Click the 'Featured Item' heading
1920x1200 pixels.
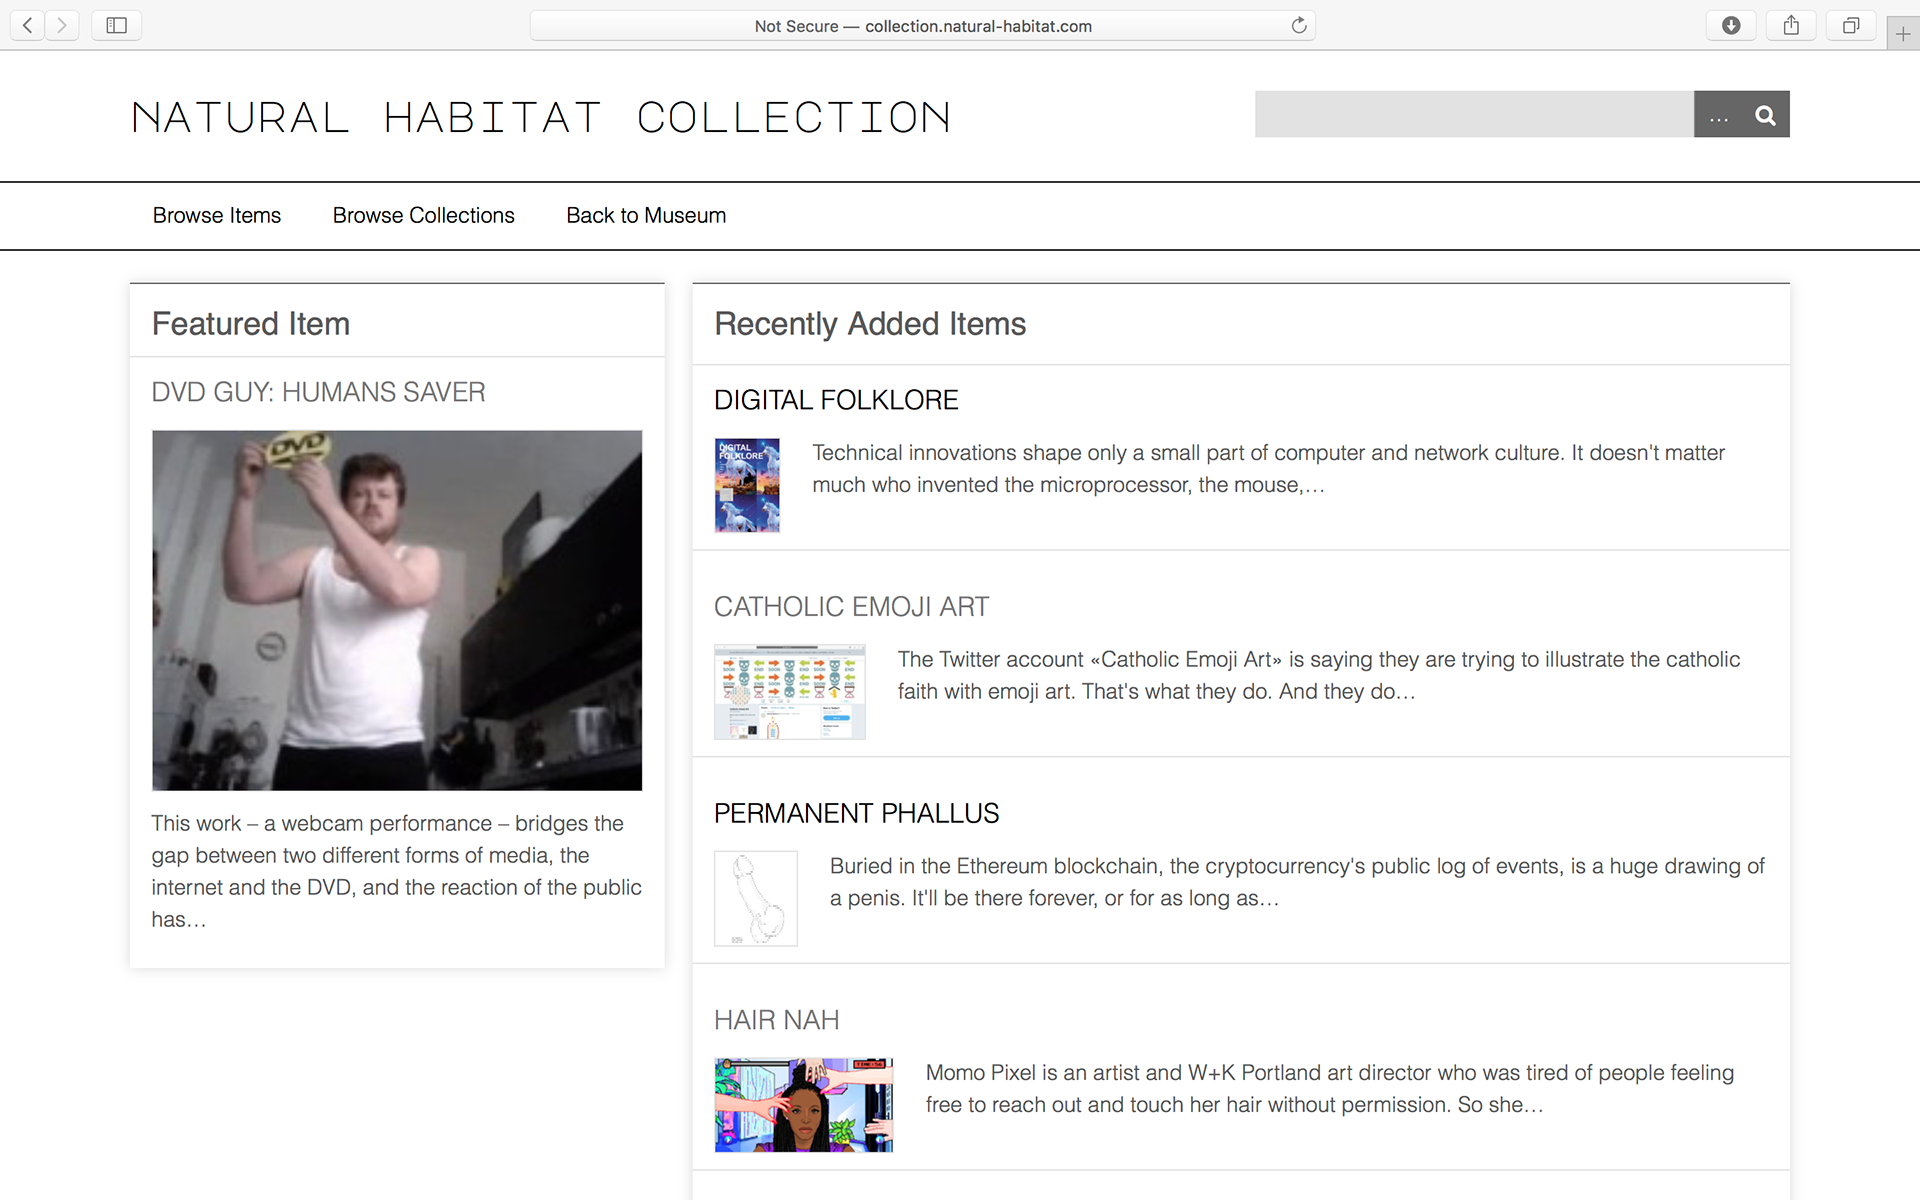[x=251, y=324]
